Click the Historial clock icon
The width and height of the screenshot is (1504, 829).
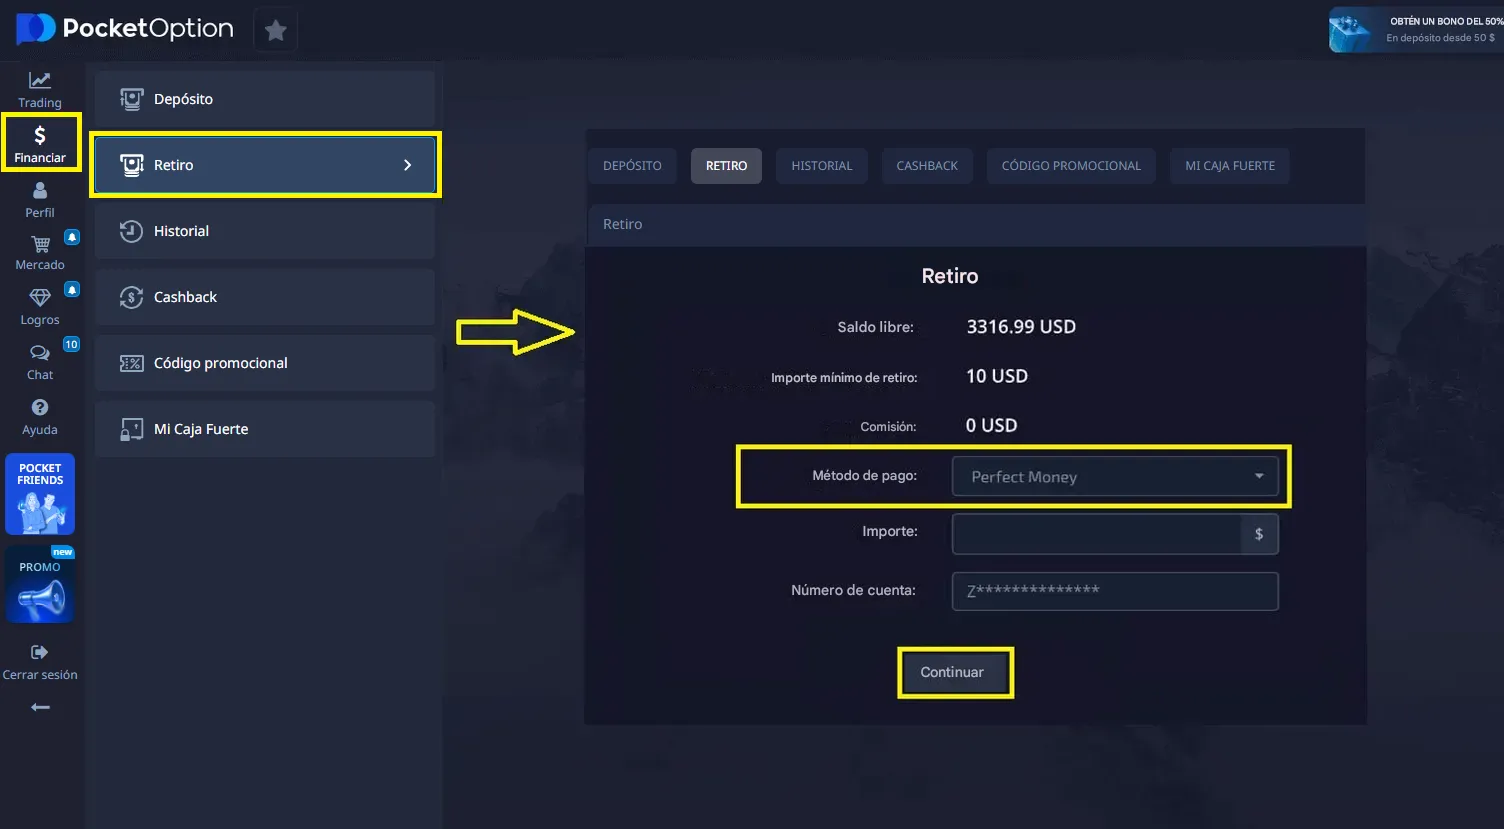tap(131, 231)
